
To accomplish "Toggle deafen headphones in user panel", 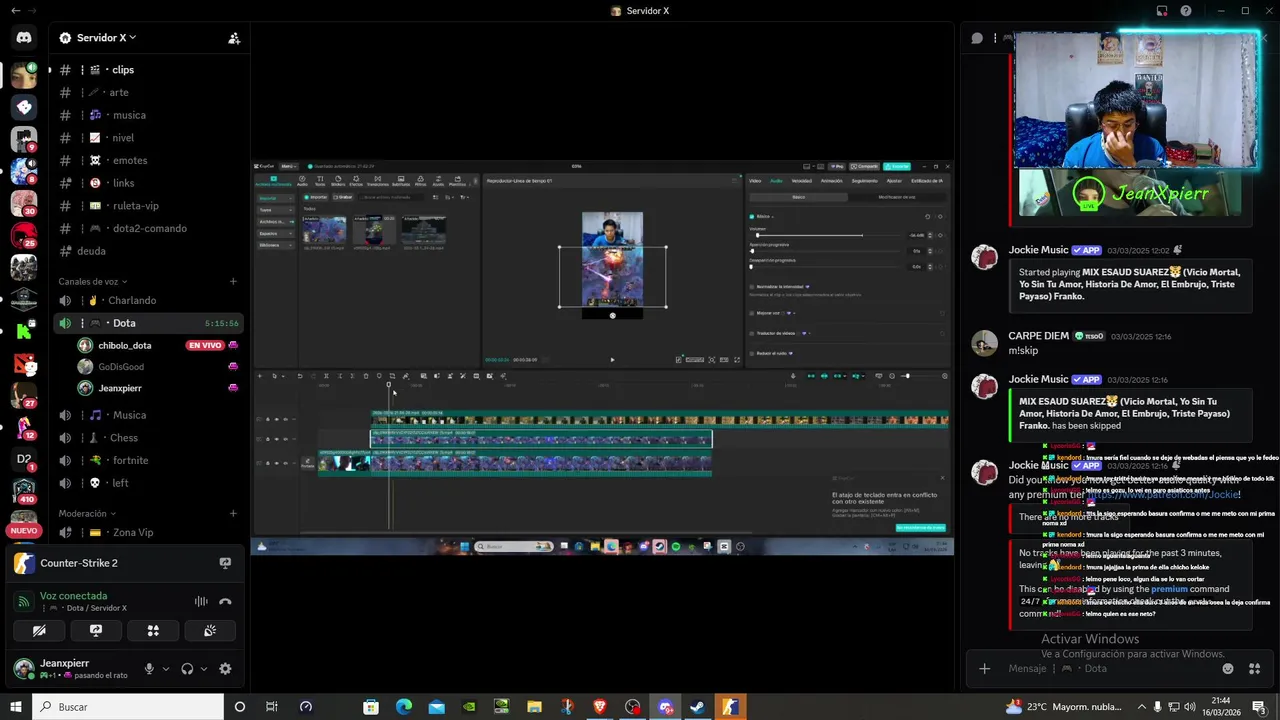I will [187, 669].
